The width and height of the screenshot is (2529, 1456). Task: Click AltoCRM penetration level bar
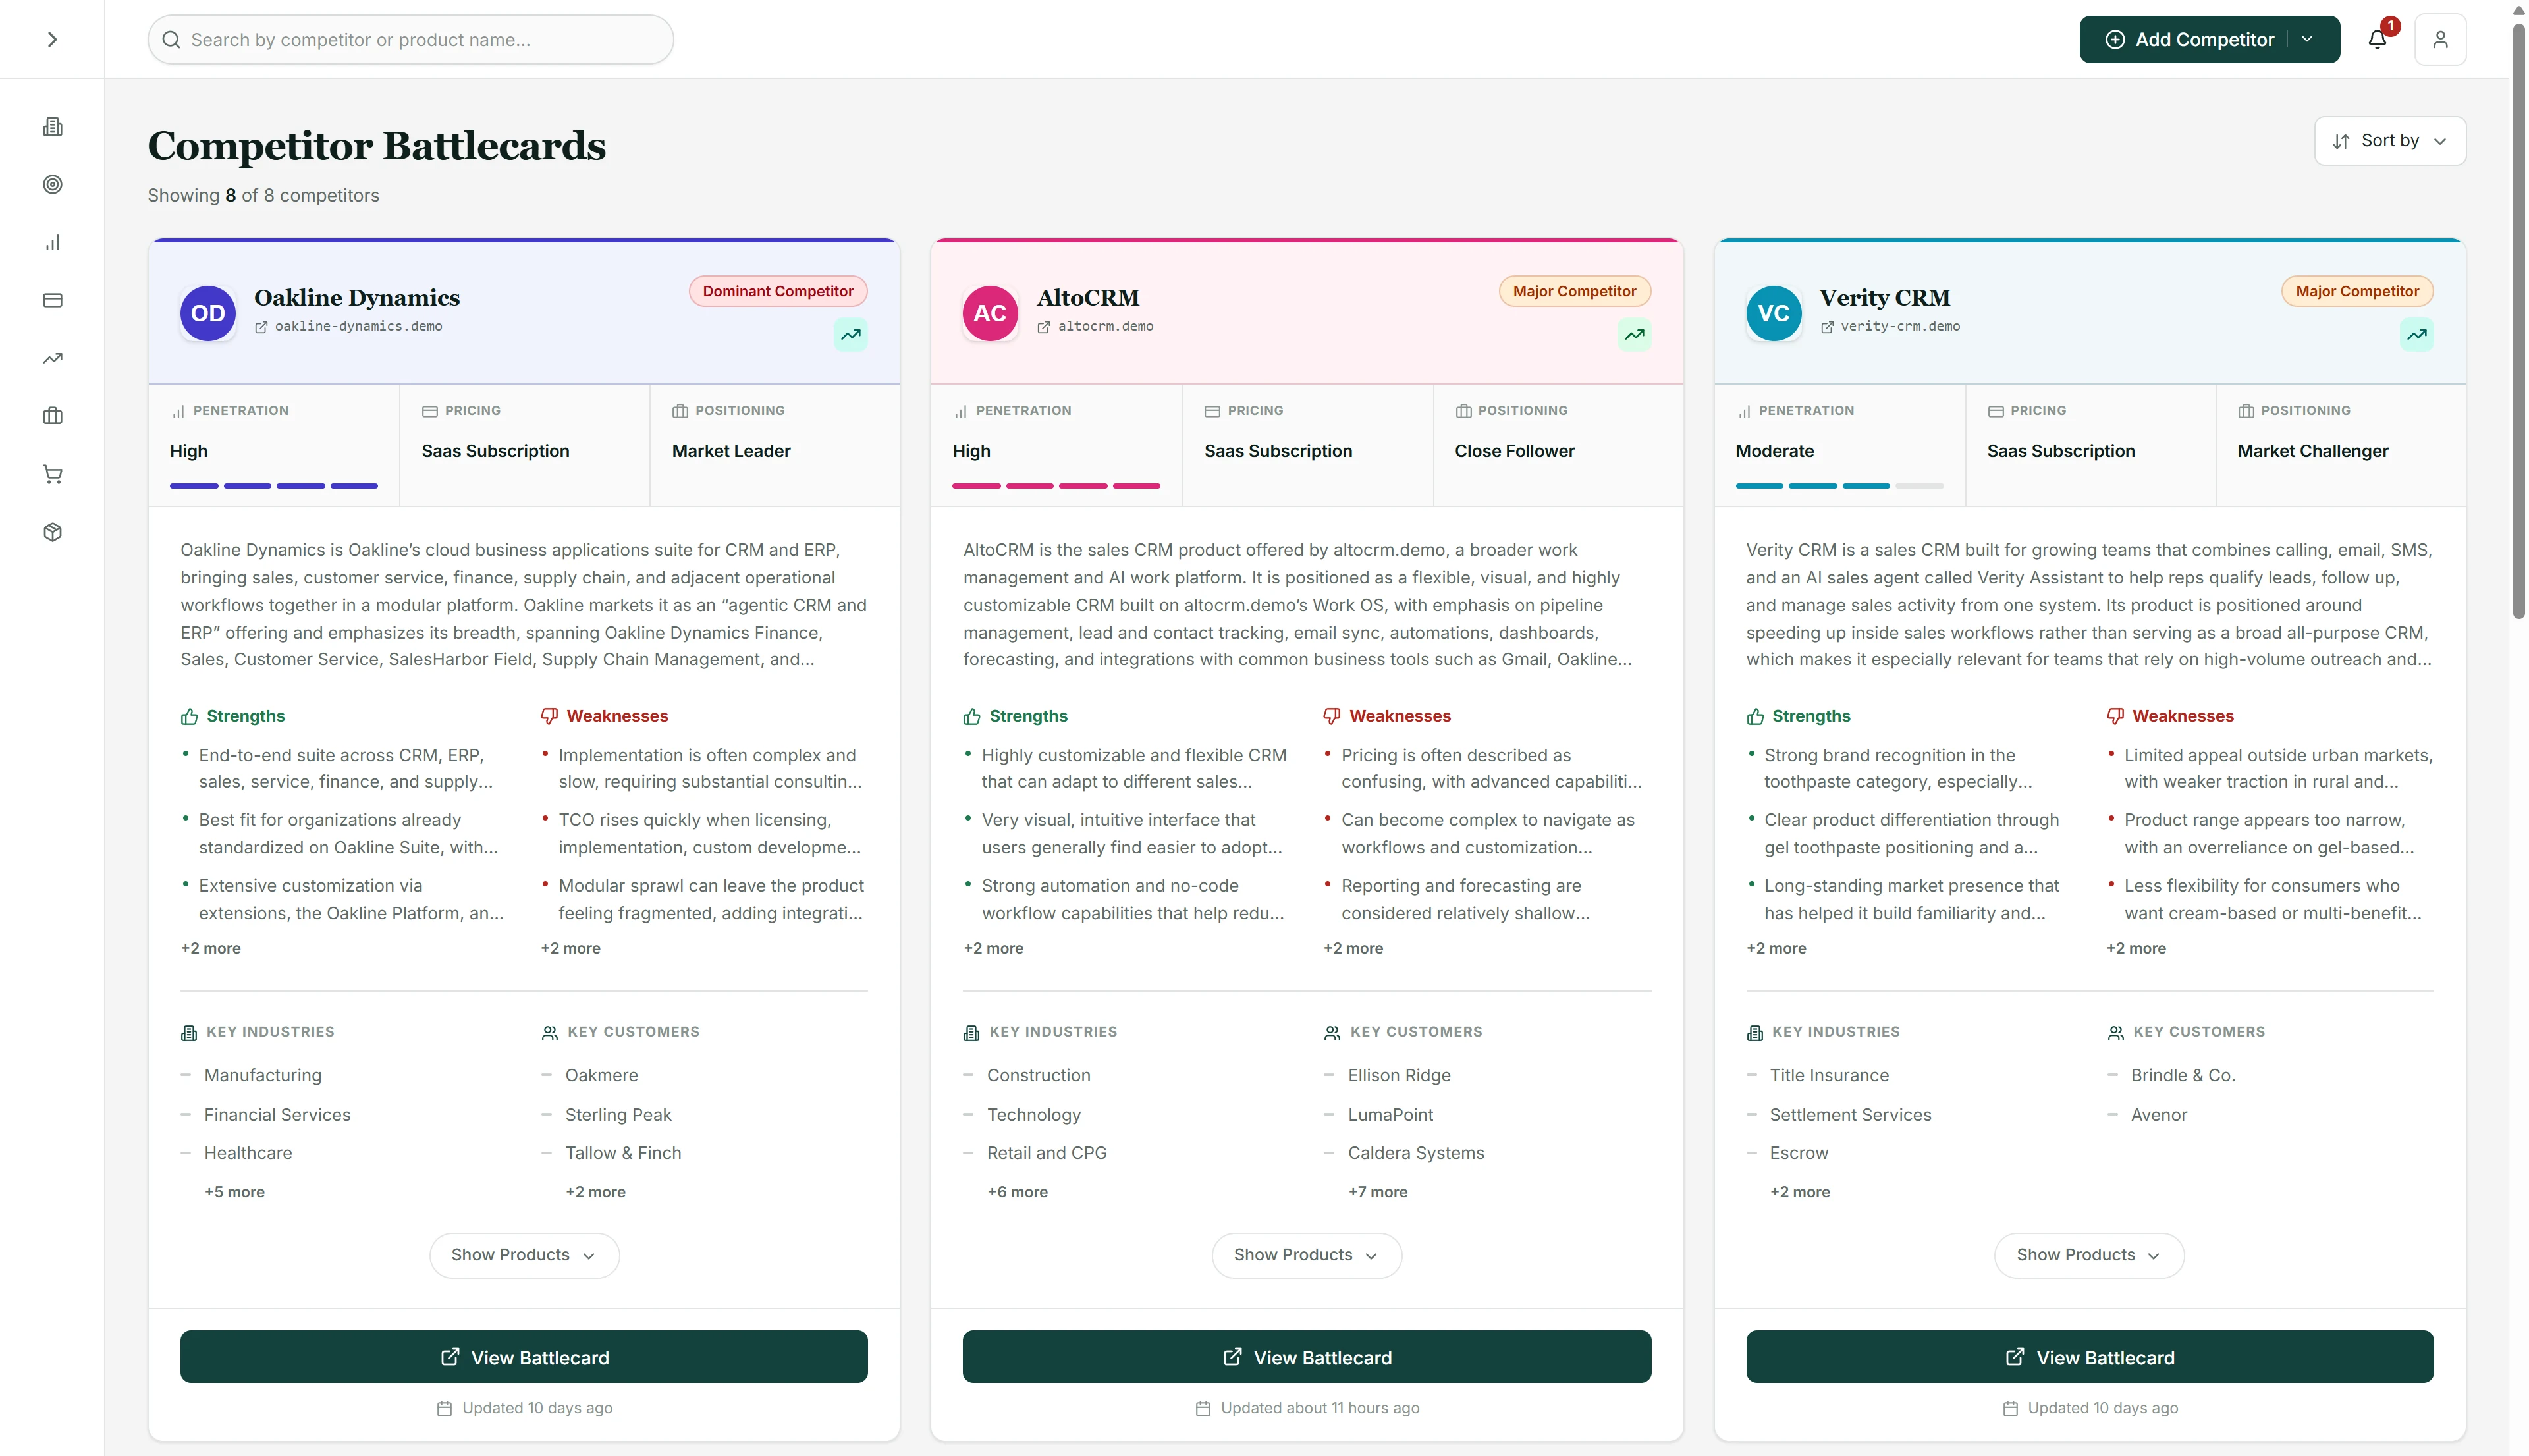[1056, 485]
